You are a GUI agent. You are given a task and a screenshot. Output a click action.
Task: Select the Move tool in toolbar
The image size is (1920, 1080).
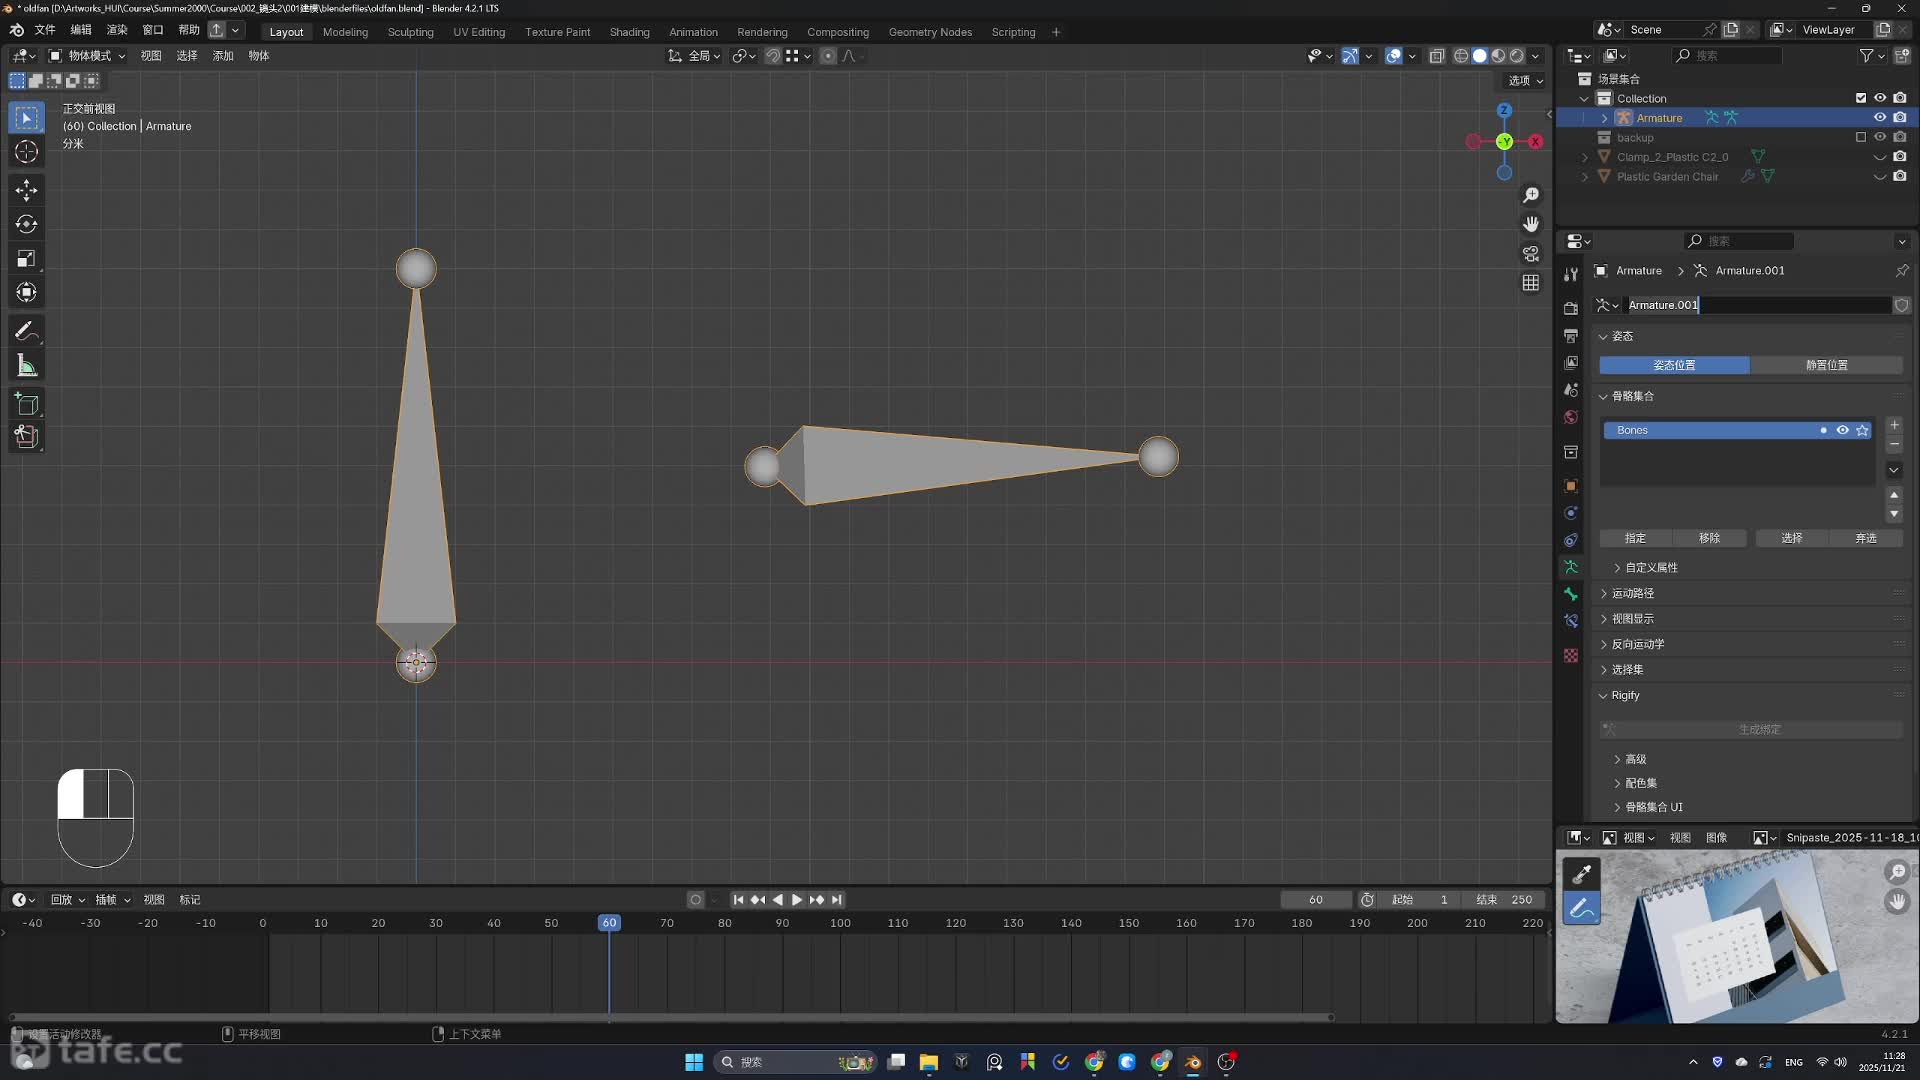[x=27, y=190]
